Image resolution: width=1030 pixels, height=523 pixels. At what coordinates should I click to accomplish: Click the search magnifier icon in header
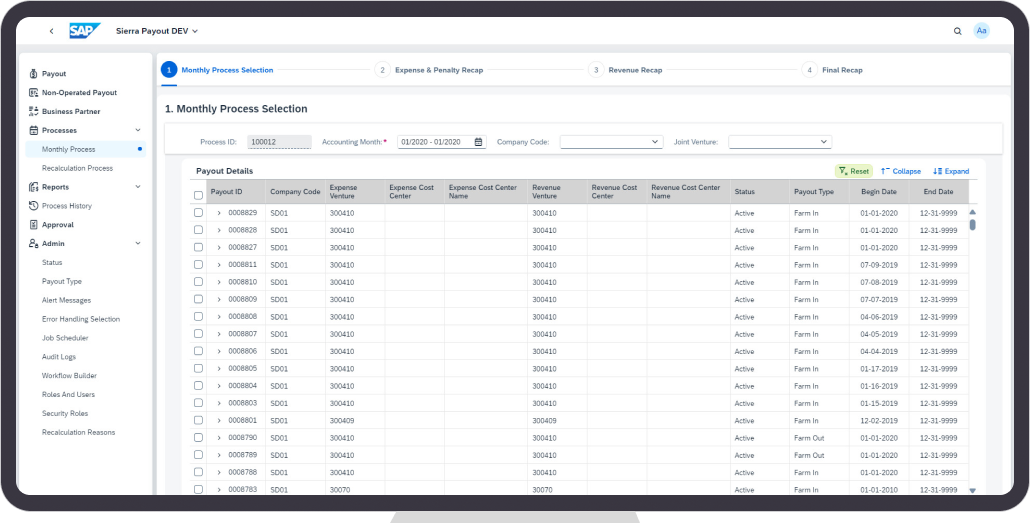(x=958, y=31)
